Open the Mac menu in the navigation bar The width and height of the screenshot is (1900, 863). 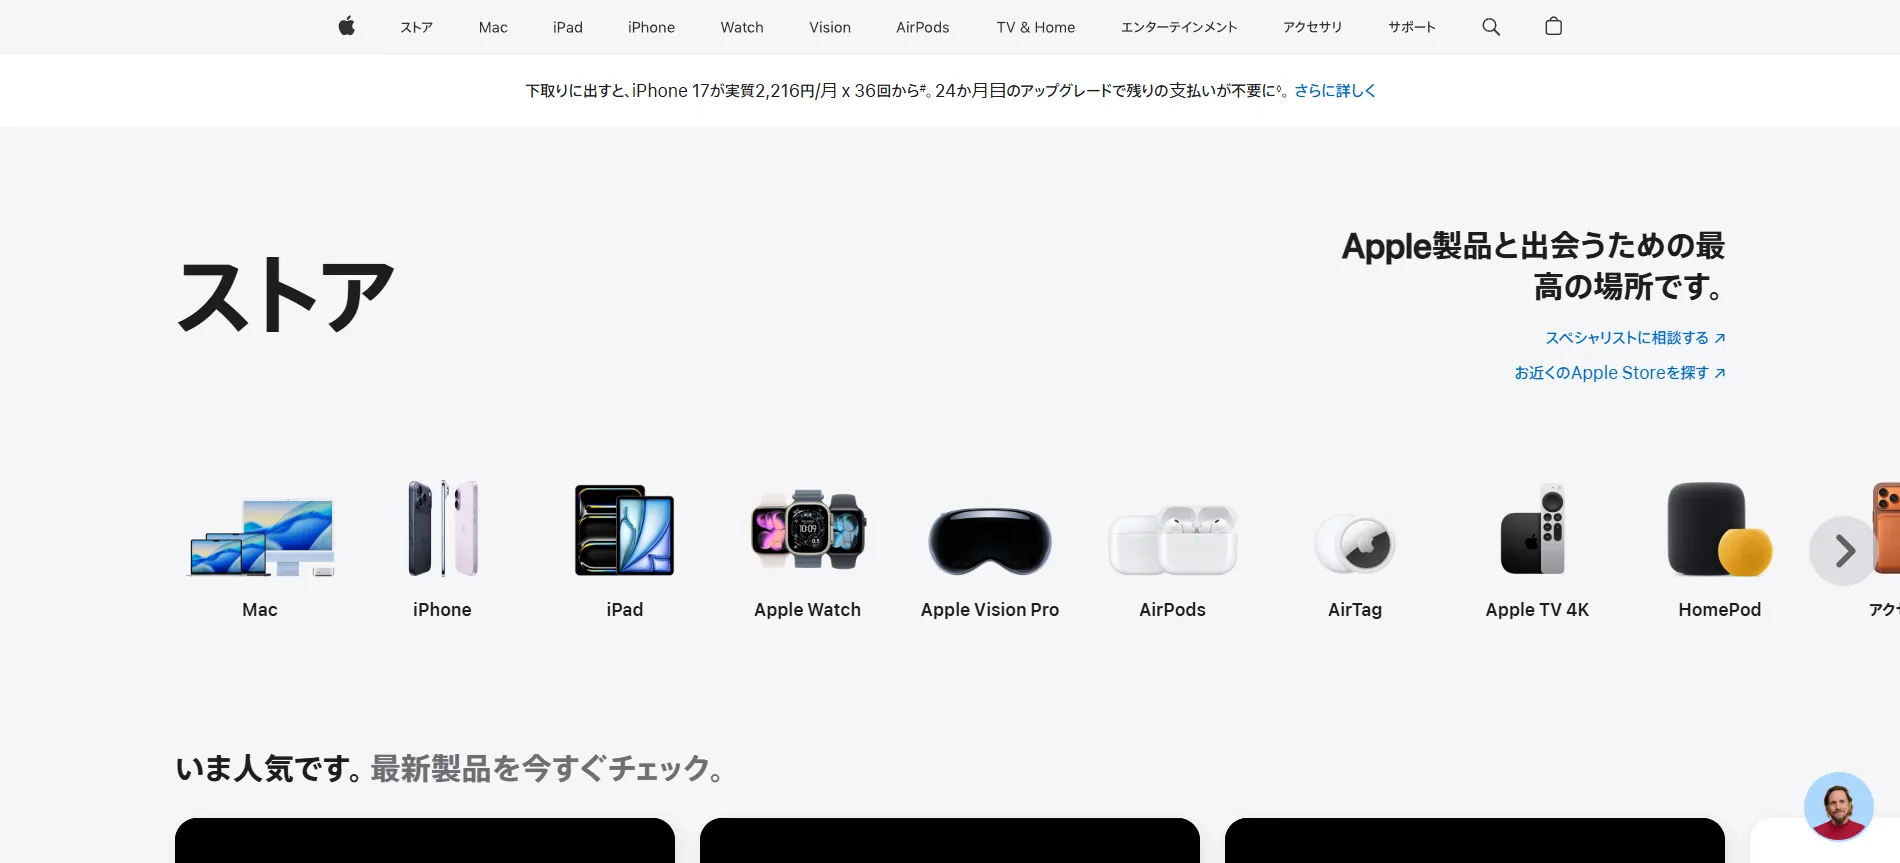pyautogui.click(x=493, y=27)
